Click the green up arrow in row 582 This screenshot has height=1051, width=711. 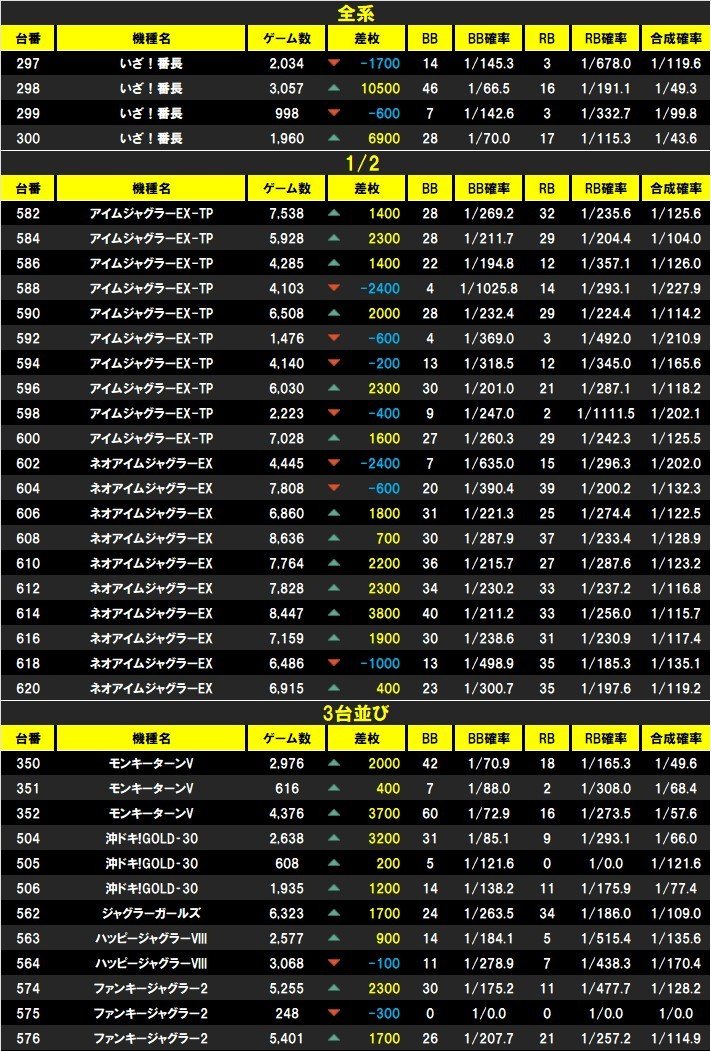coord(334,213)
